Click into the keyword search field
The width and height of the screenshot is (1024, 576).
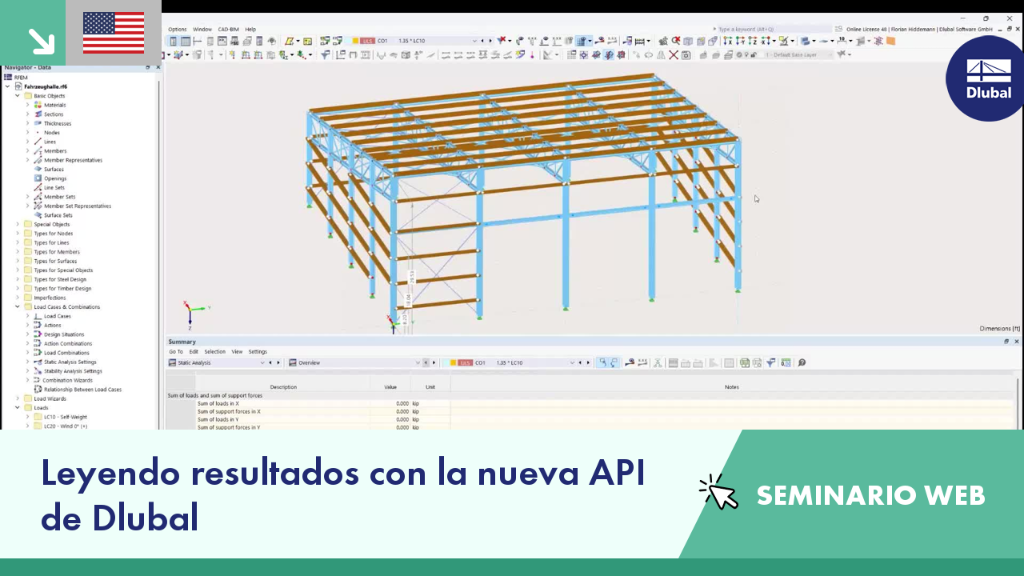[x=773, y=29]
